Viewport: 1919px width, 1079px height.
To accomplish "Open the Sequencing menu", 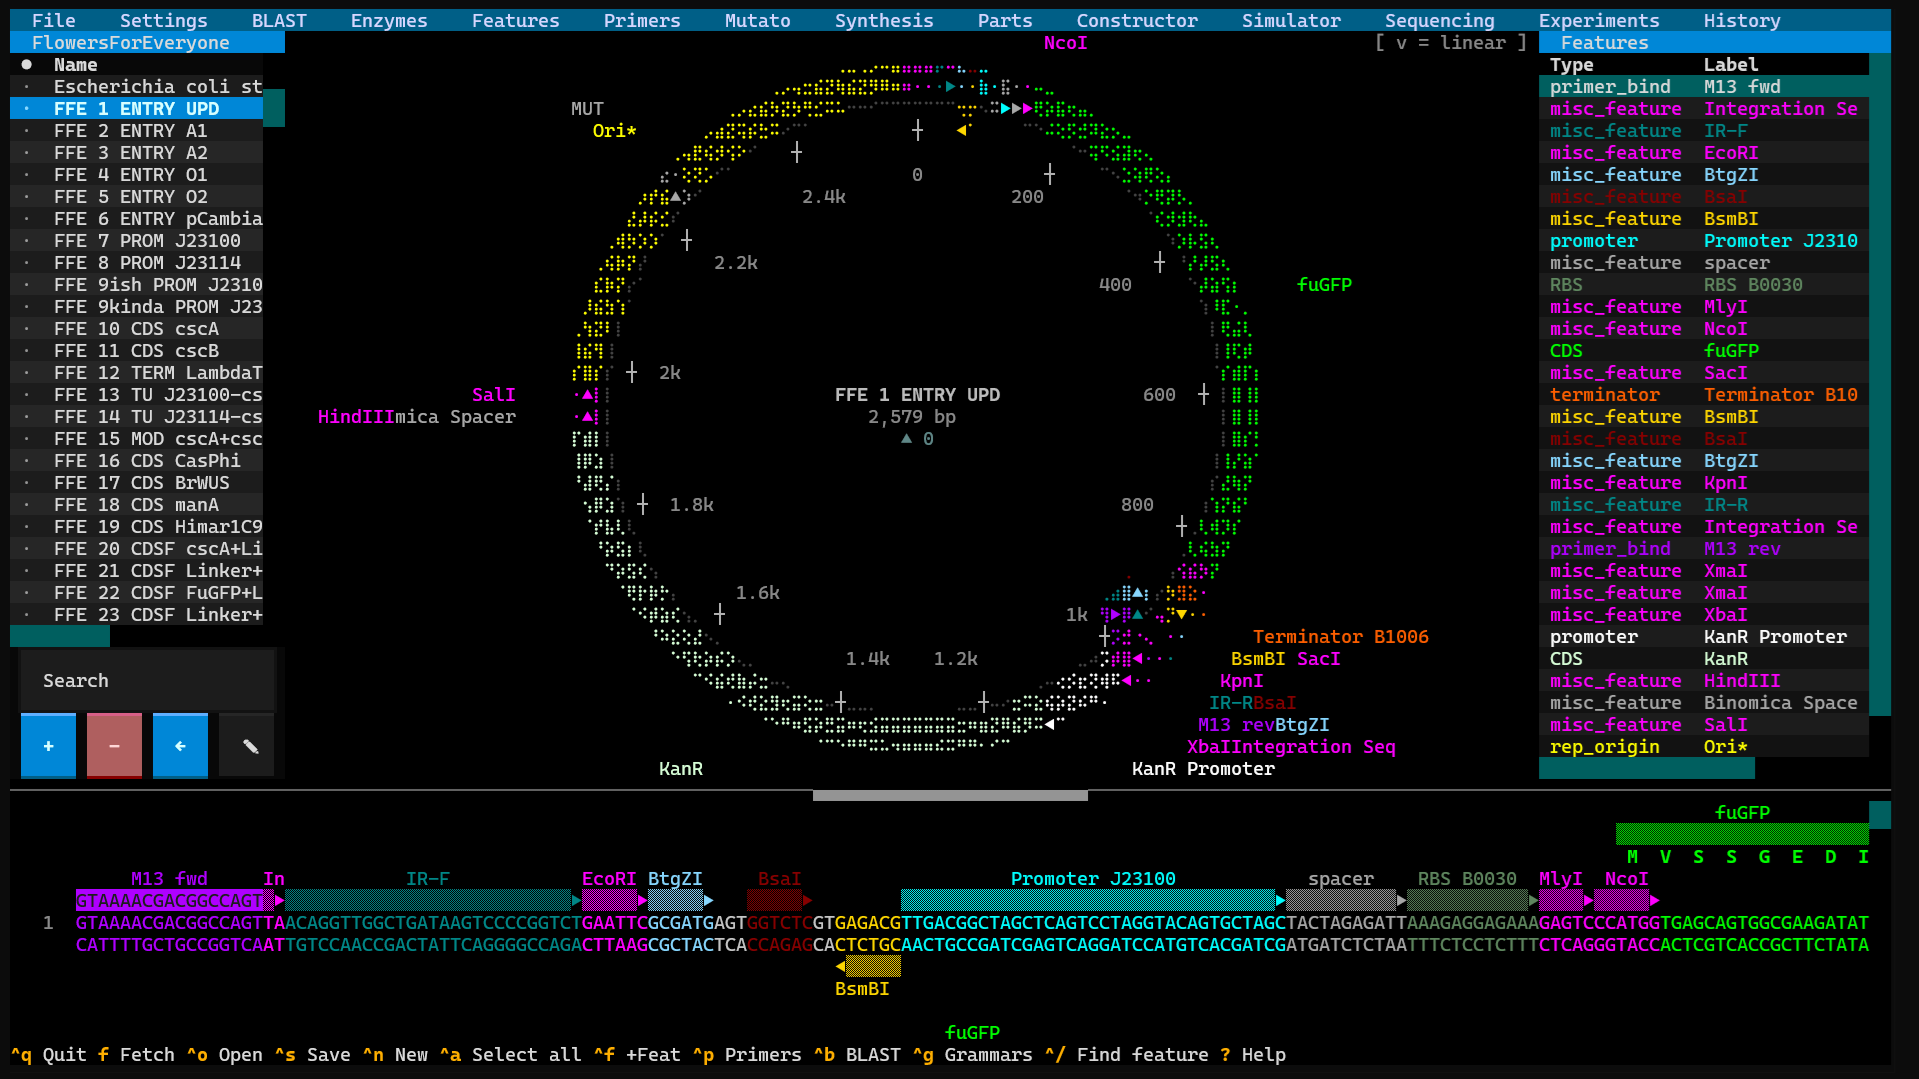I will point(1440,20).
